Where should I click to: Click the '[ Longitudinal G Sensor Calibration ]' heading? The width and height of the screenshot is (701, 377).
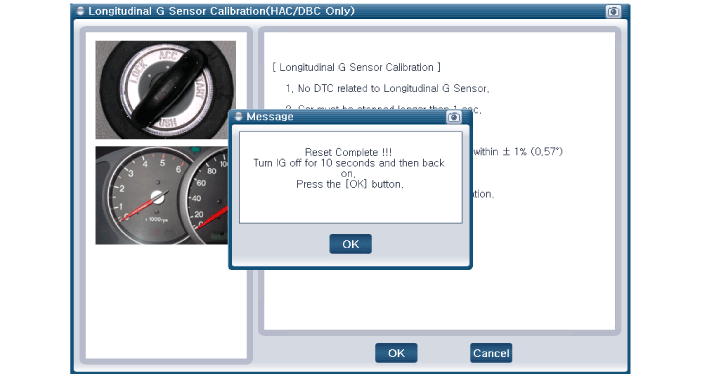pyautogui.click(x=356, y=68)
